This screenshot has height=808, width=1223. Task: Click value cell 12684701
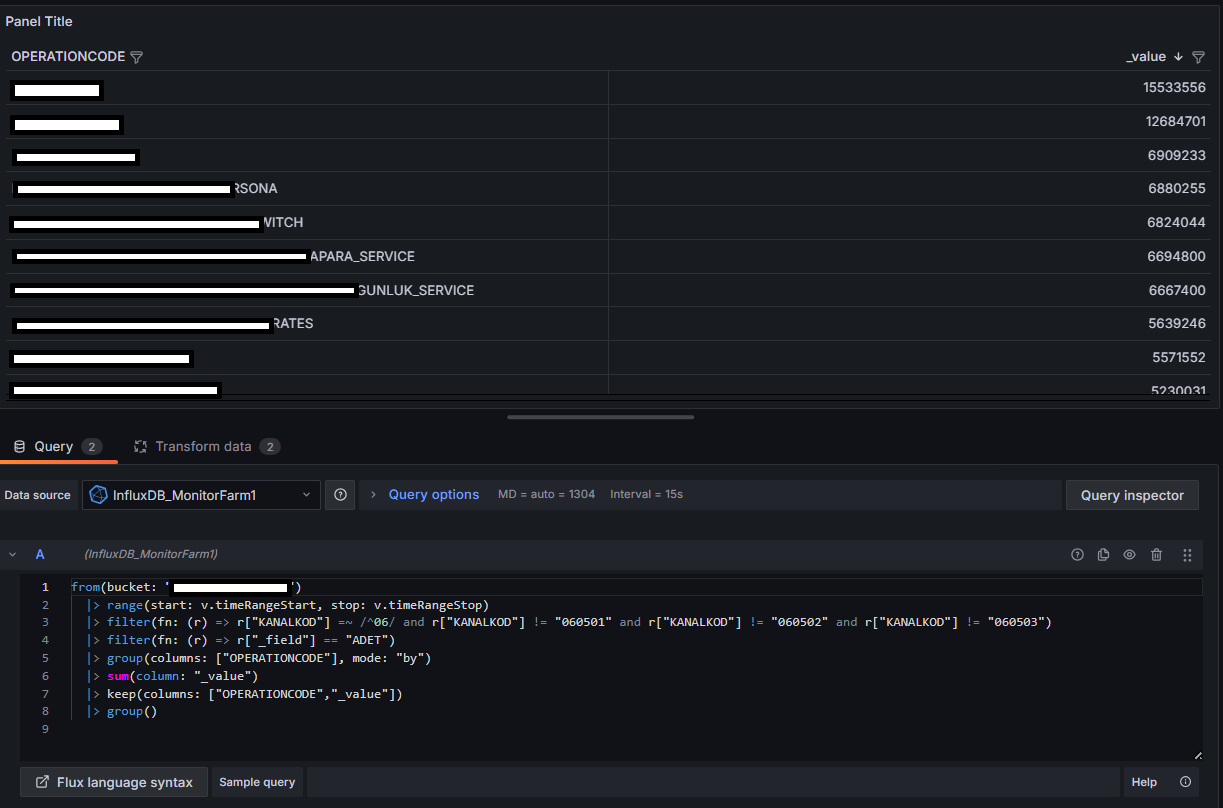(x=1174, y=121)
